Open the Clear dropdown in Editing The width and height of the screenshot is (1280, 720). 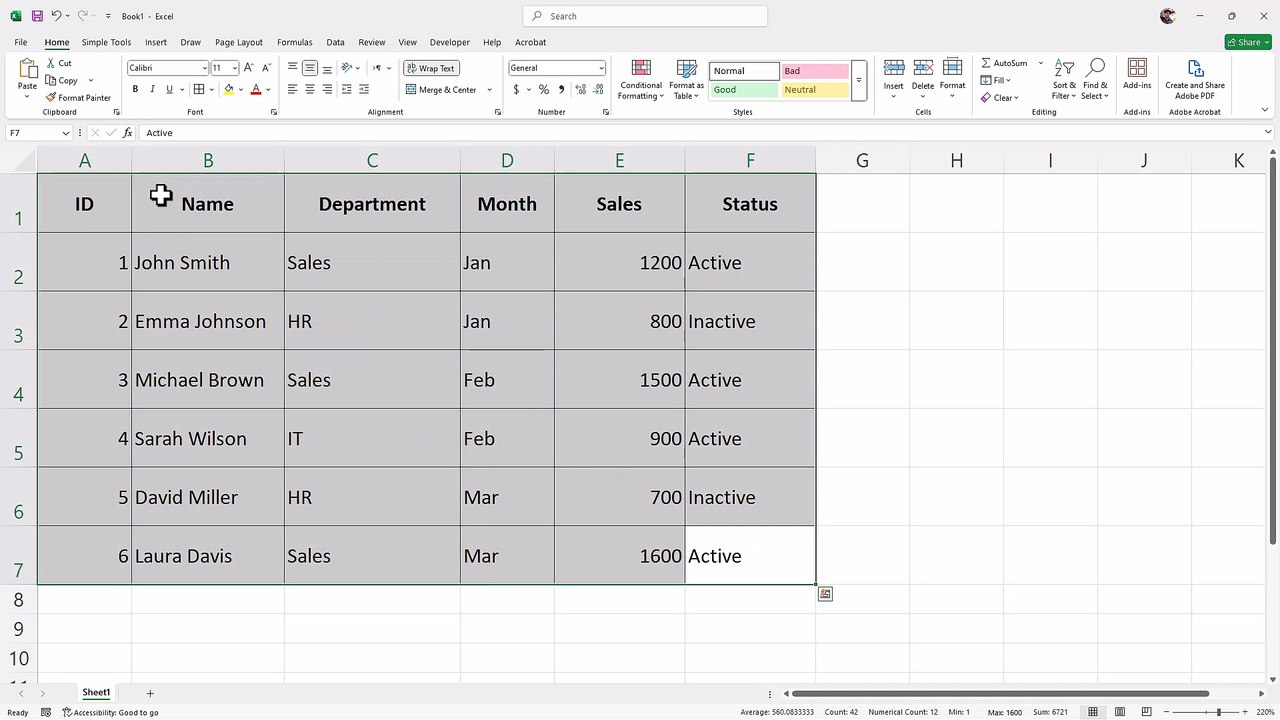point(1000,98)
